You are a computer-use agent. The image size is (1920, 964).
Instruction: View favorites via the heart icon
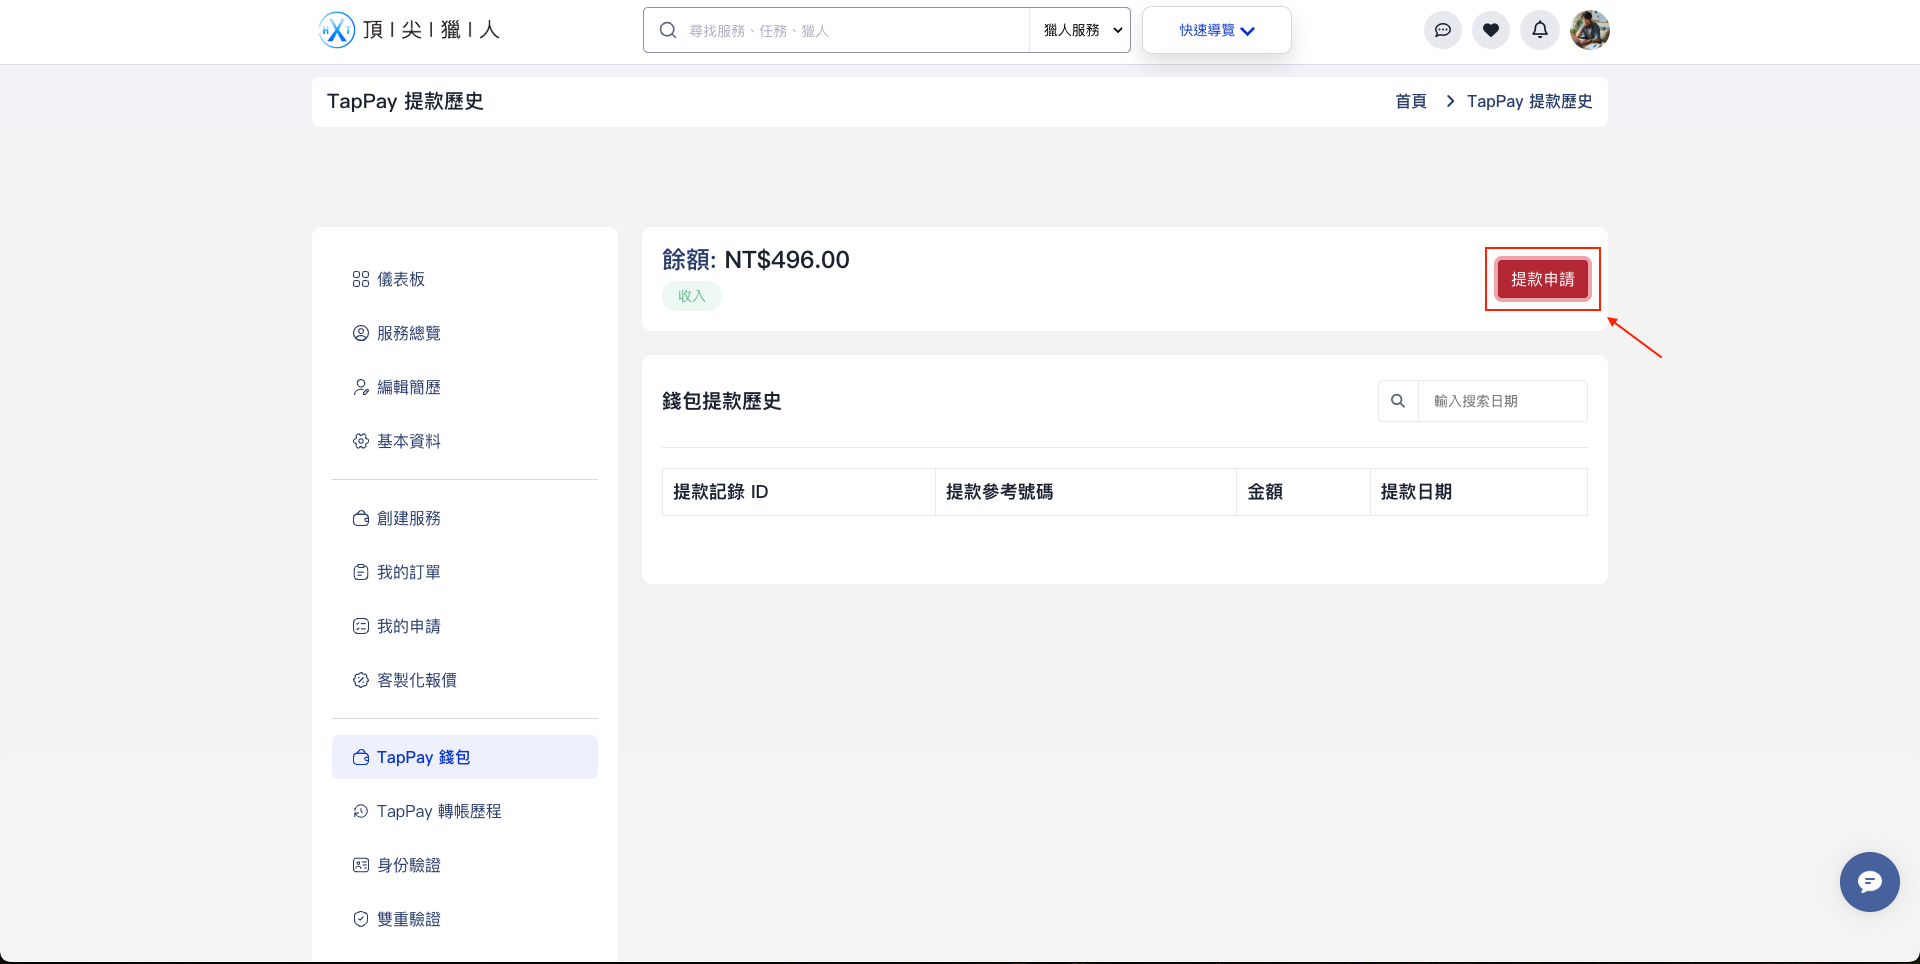pyautogui.click(x=1490, y=30)
